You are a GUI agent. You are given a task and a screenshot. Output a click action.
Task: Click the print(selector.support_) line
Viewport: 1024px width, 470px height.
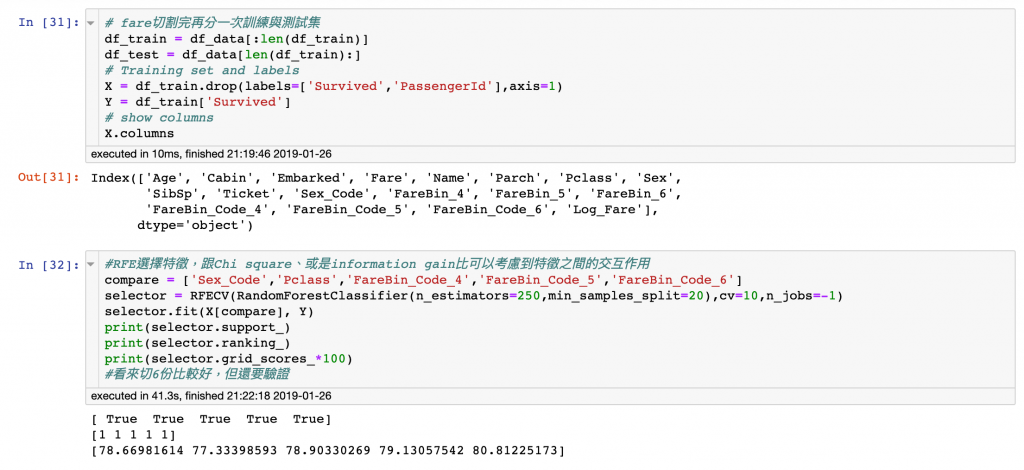coord(197,328)
